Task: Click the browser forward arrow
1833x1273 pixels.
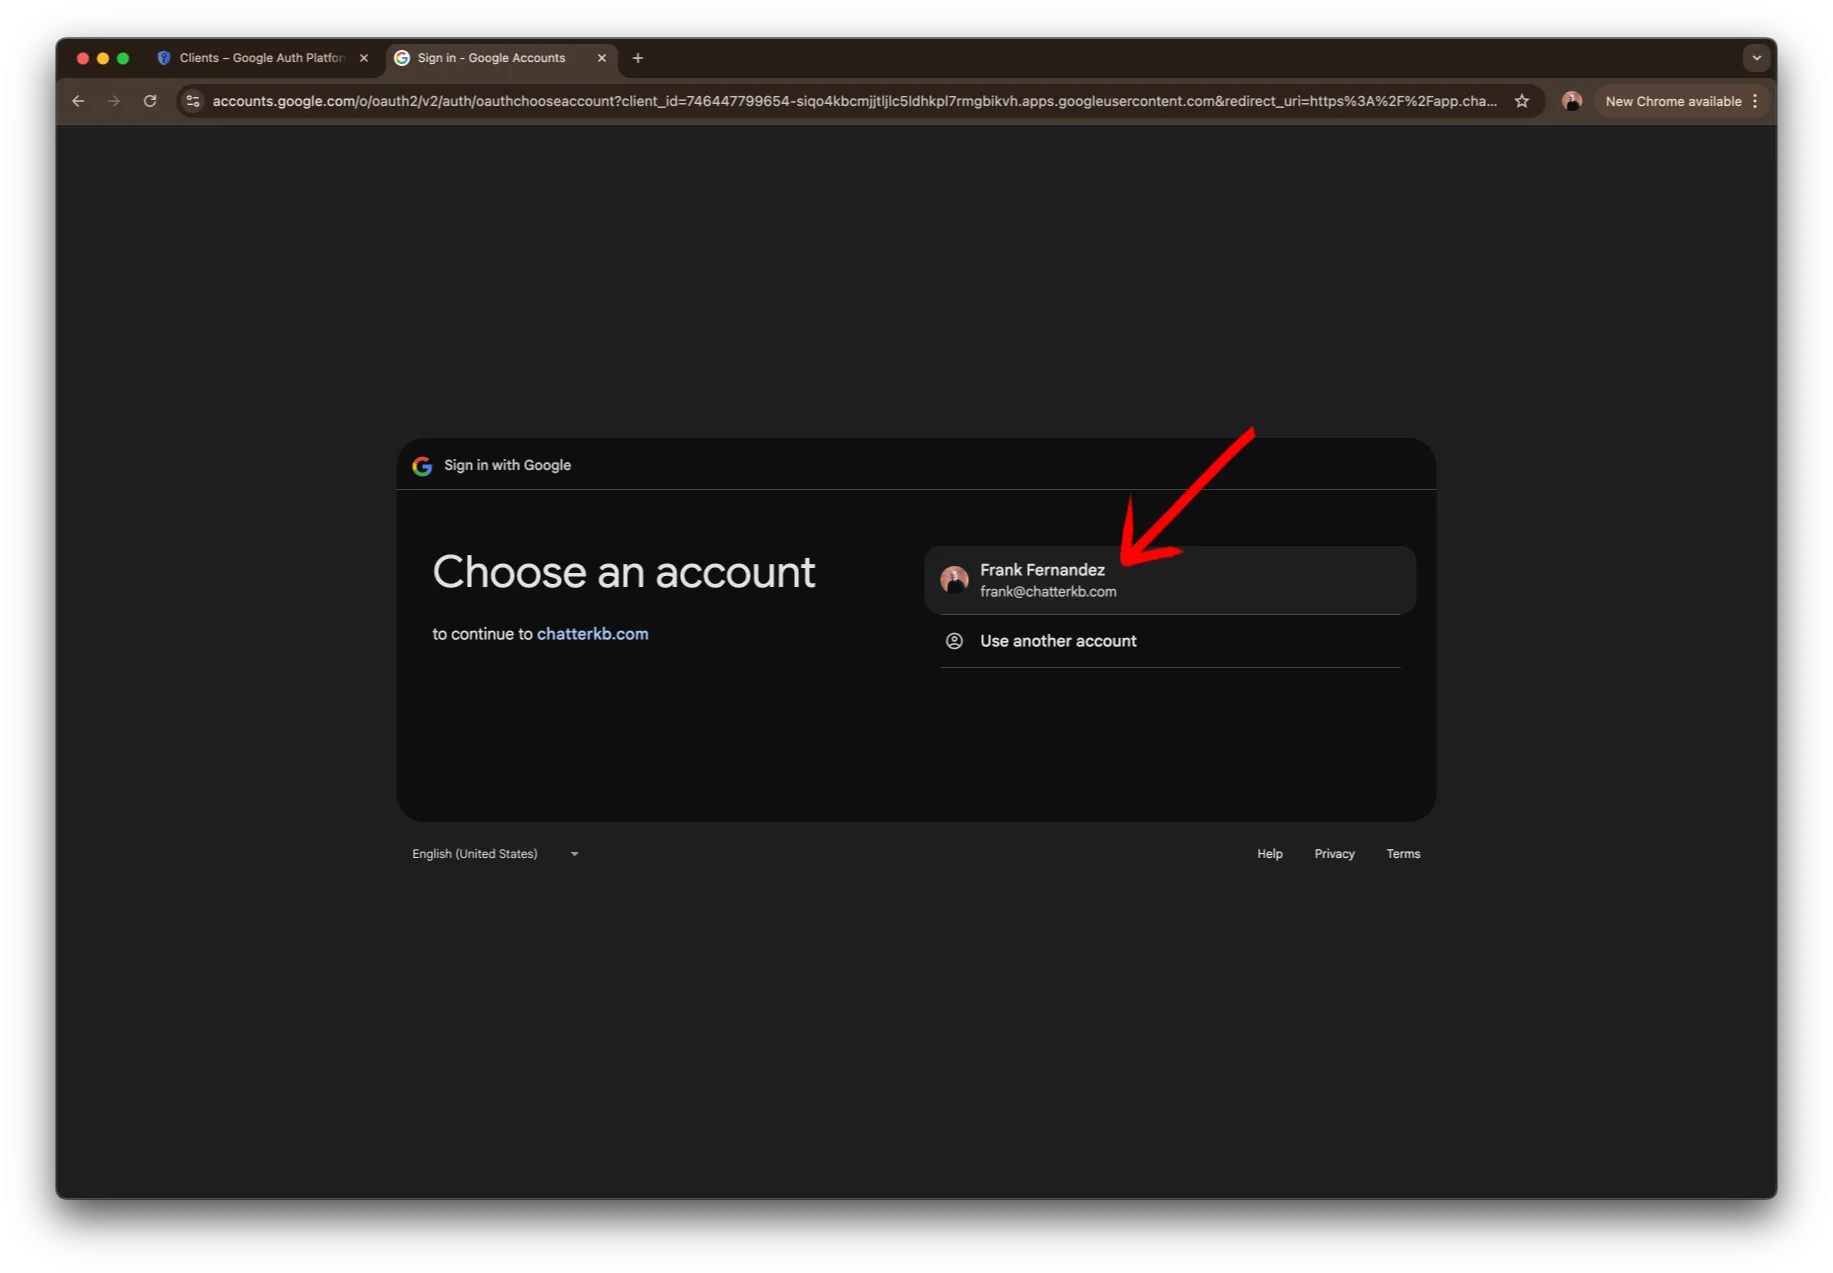Action: pyautogui.click(x=114, y=101)
